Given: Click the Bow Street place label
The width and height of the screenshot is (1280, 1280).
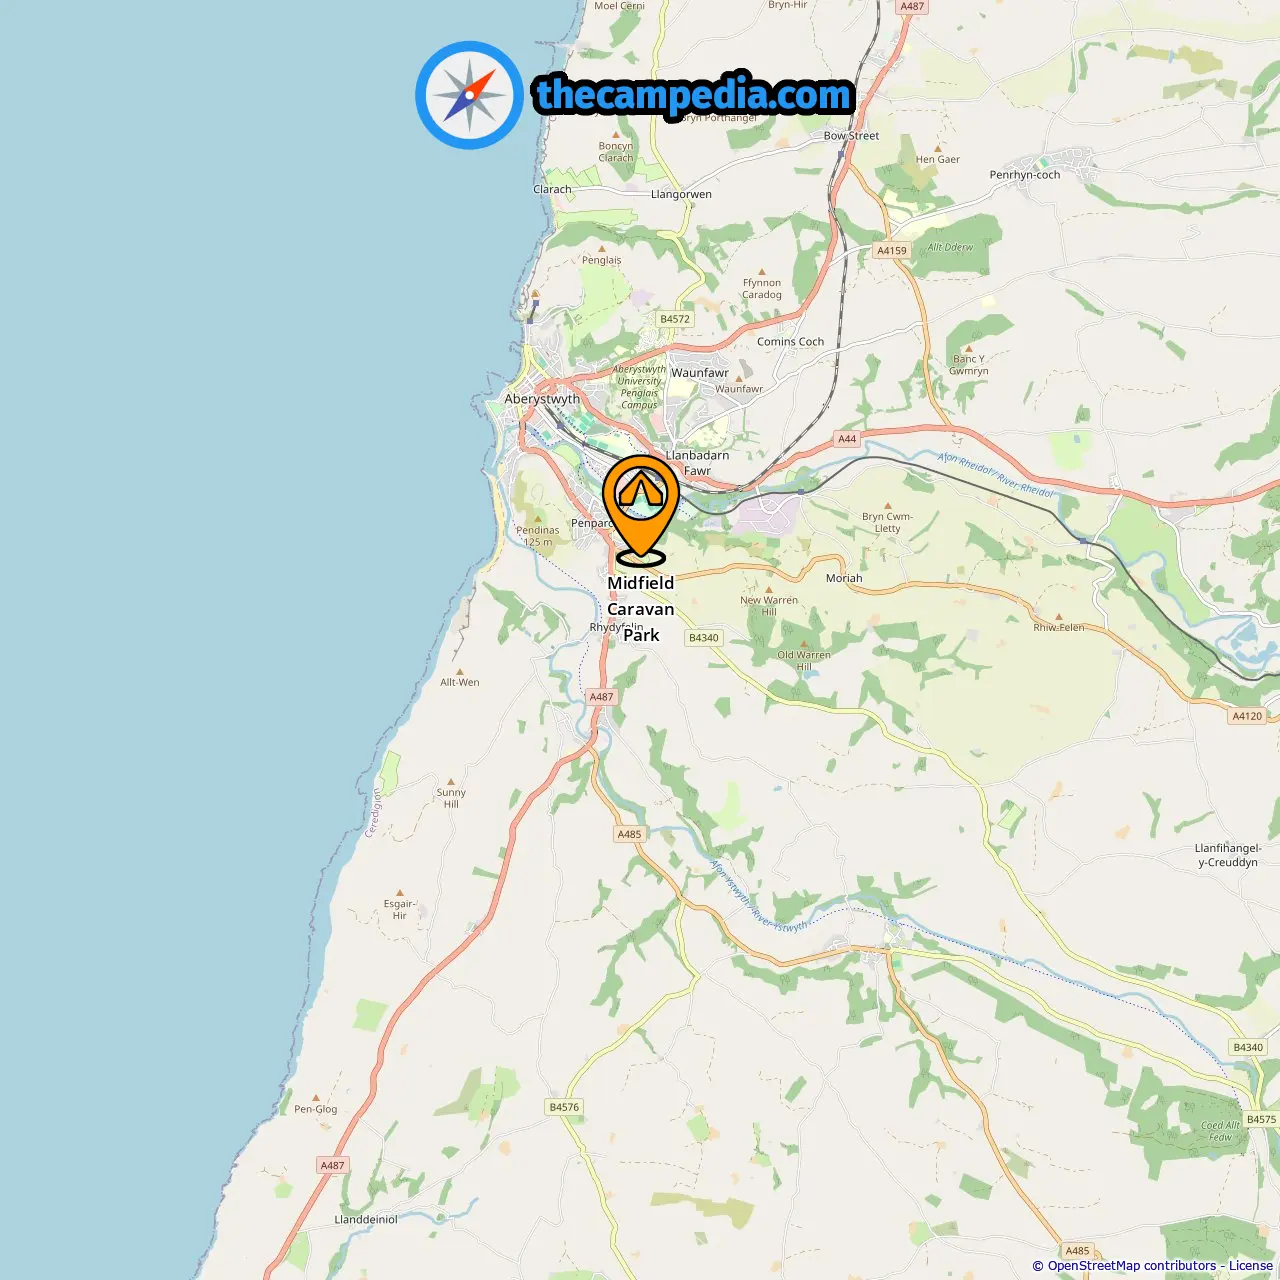Looking at the screenshot, I should point(852,136).
